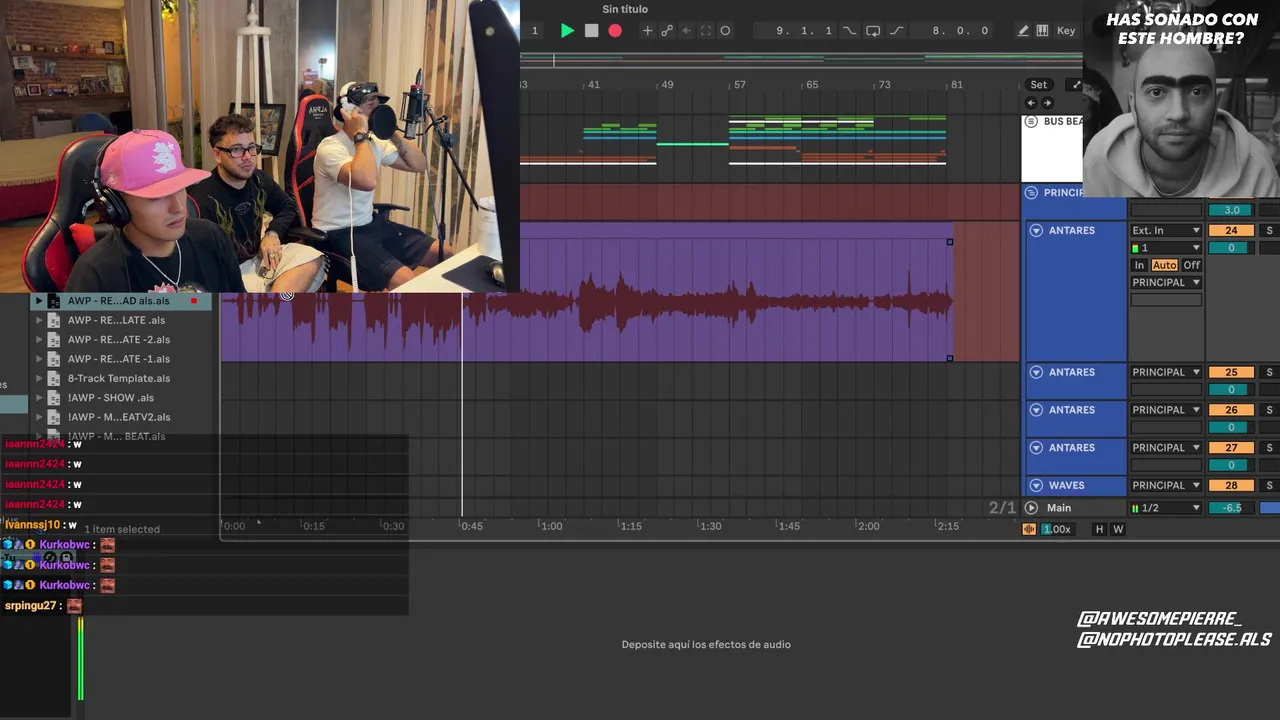Click the arrangement overview diagonal-arrows icon
This screenshot has width=1280, height=720.
click(1076, 85)
